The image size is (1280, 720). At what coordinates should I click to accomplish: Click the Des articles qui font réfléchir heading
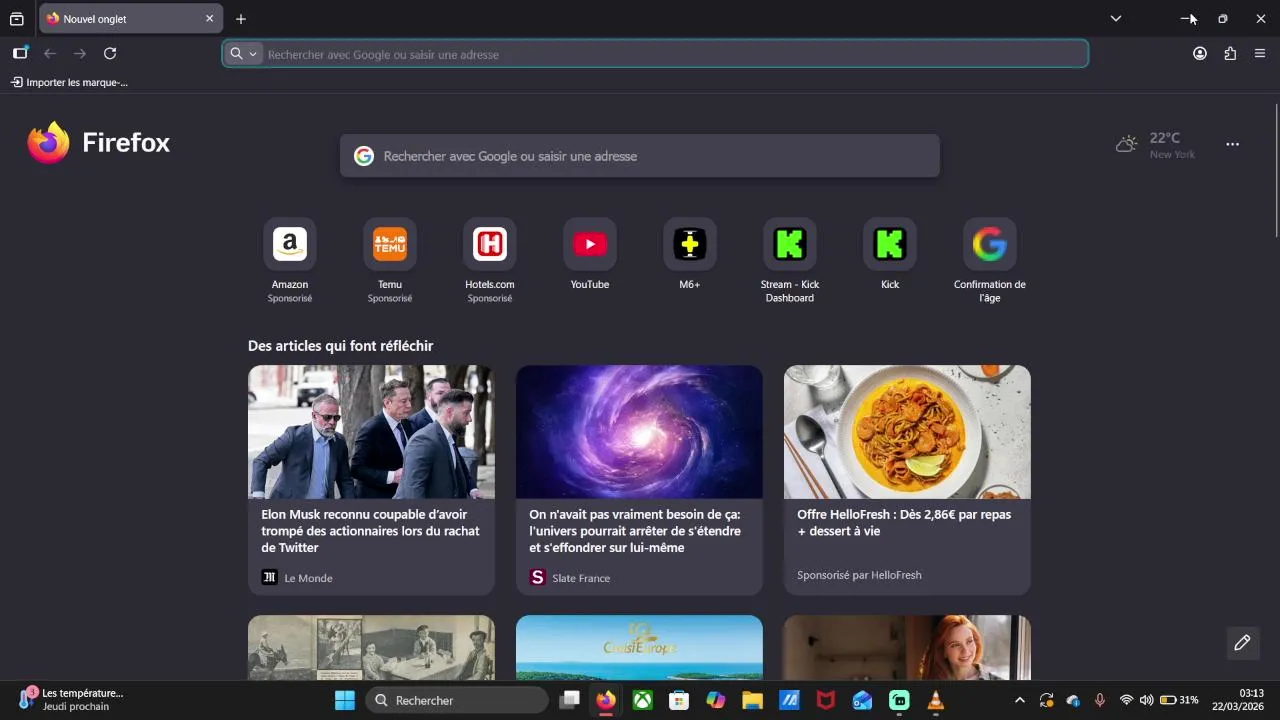(x=340, y=346)
